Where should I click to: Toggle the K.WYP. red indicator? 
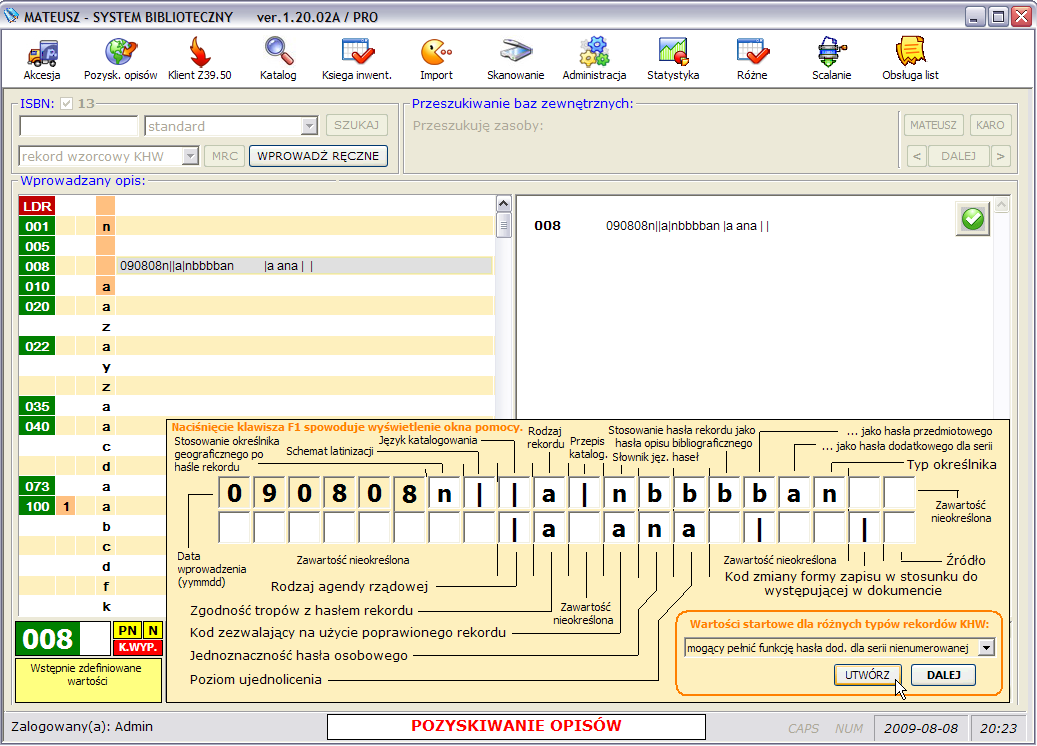[139, 647]
